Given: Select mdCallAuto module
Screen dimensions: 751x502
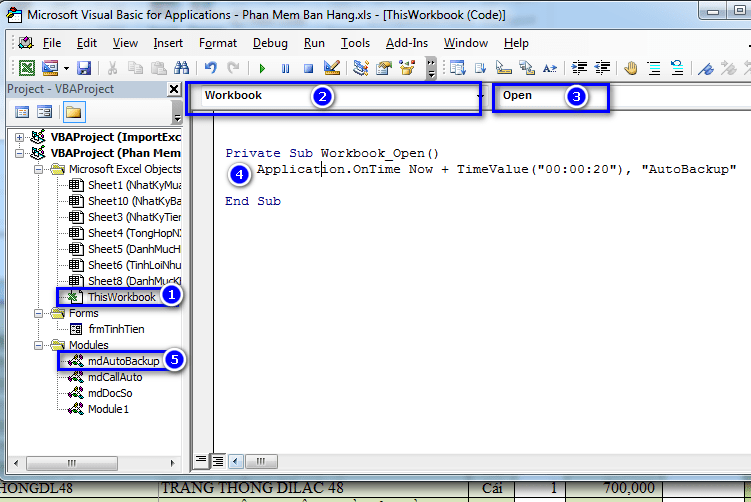Looking at the screenshot, I should click(x=105, y=377).
